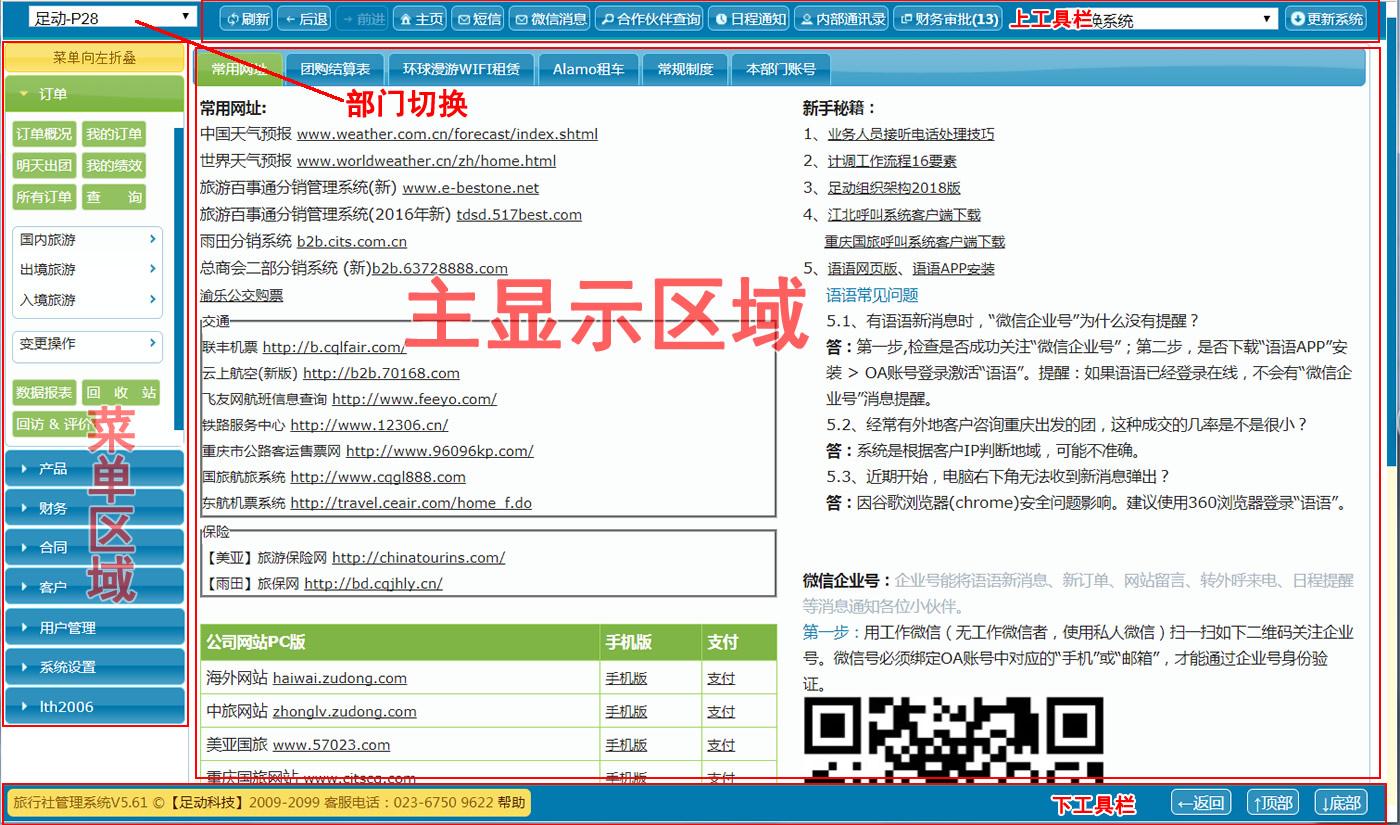Open 财务审批(13) finance approvals
The height and width of the screenshot is (825, 1400).
947,18
